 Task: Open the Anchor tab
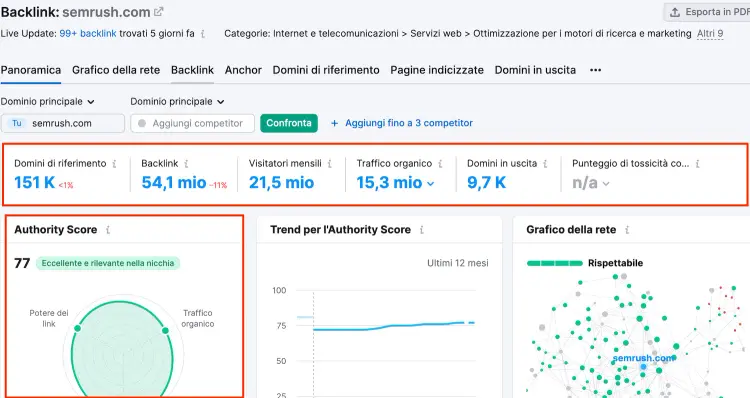[243, 70]
